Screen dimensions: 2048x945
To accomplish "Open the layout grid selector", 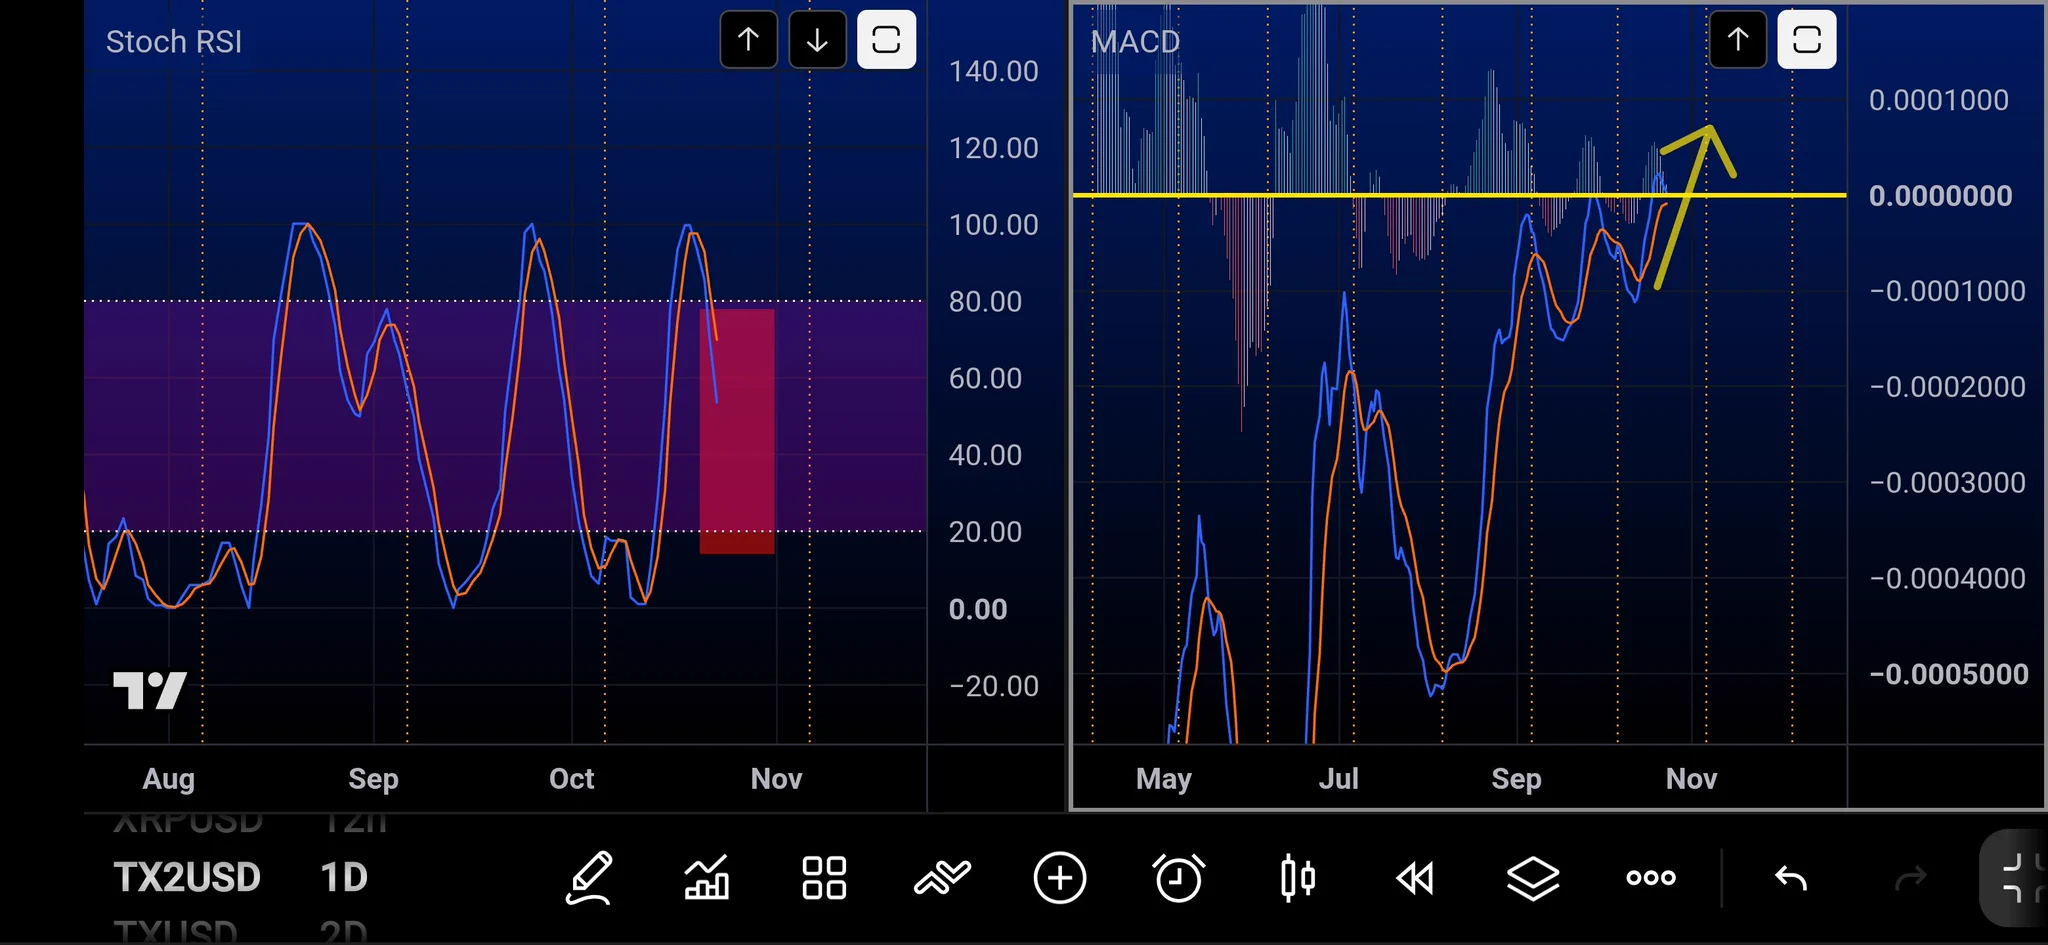I will (x=824, y=878).
